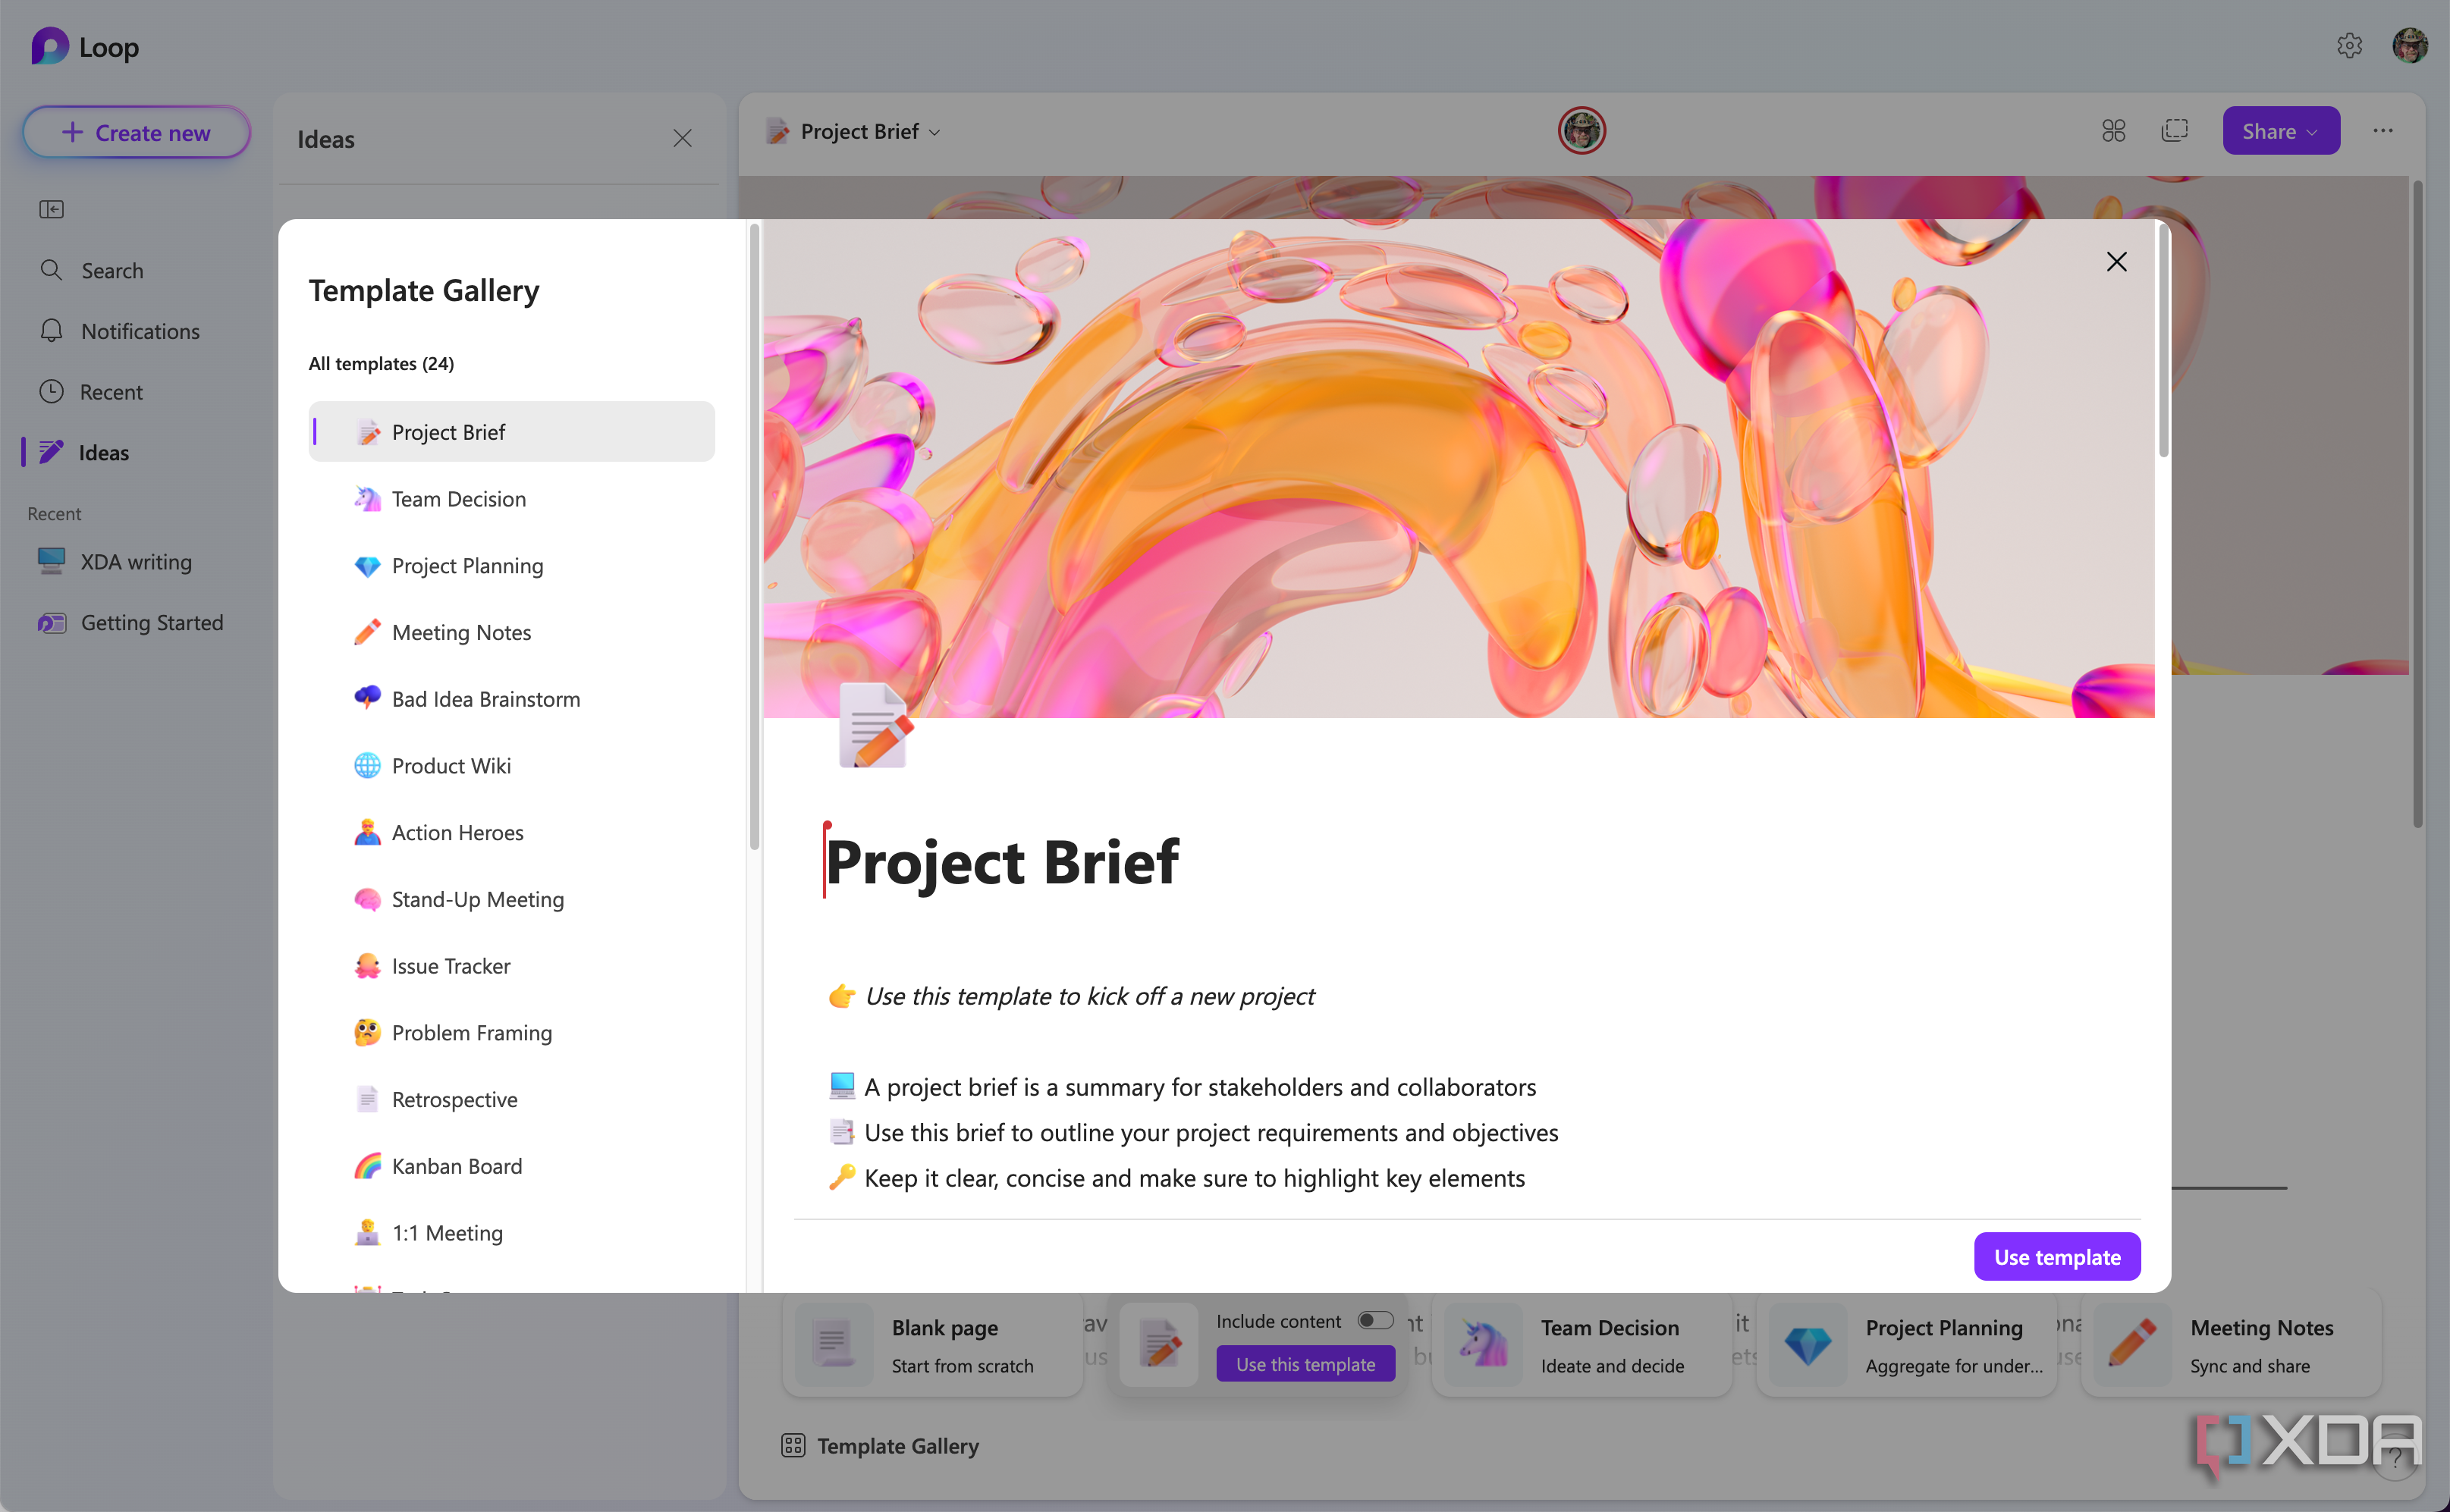
Task: Close the Template Gallery dialog
Action: pos(2116,261)
